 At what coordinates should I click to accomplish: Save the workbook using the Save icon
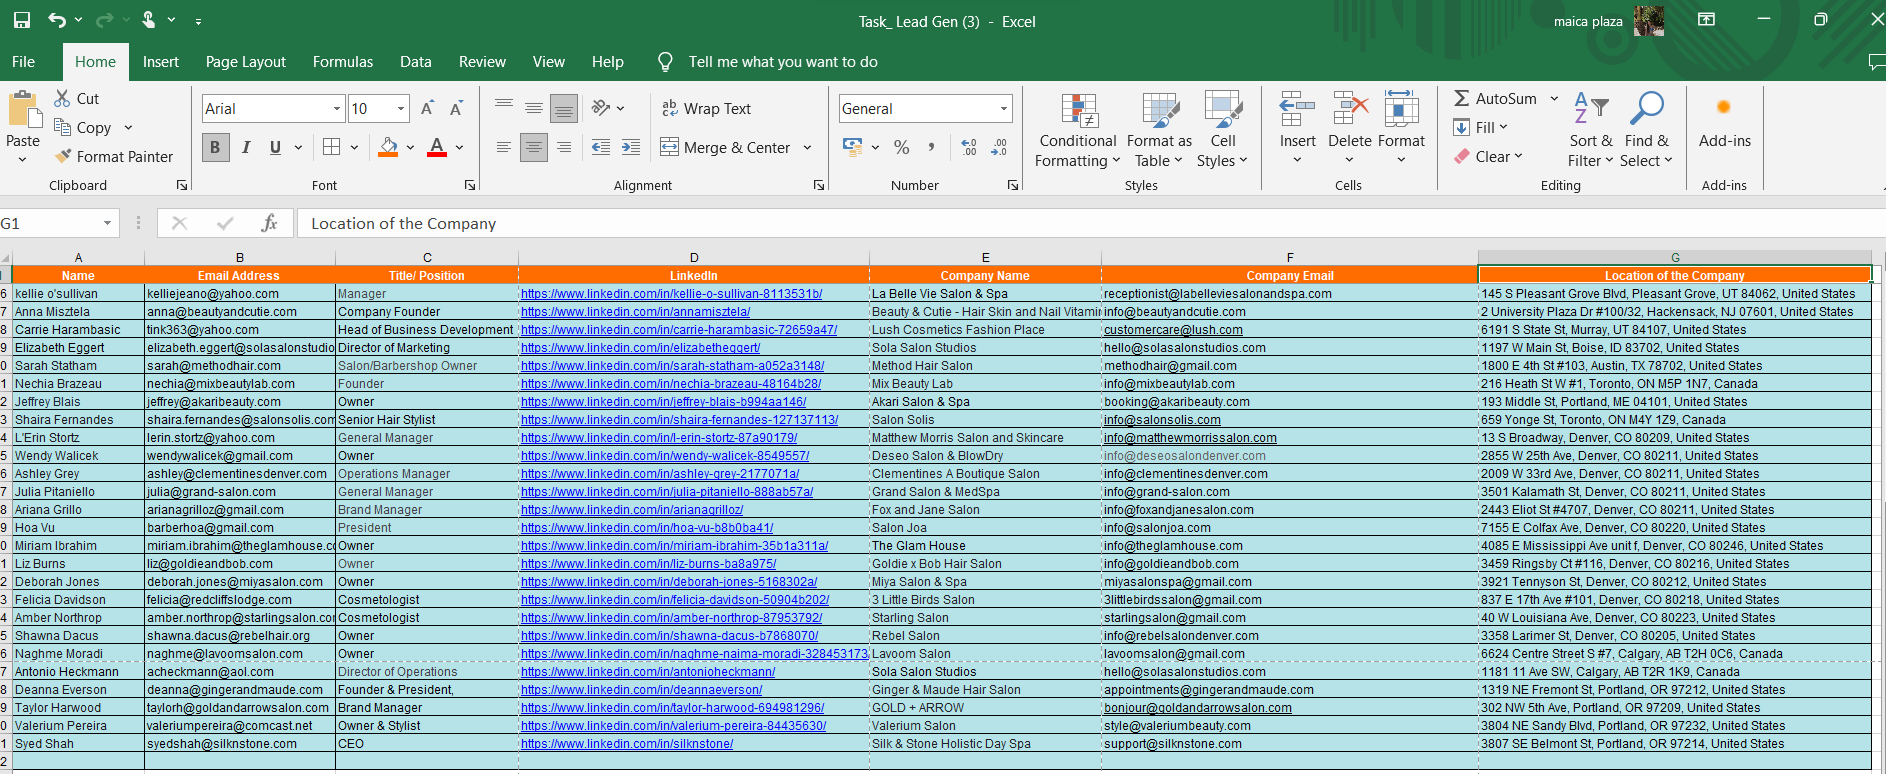pyautogui.click(x=21, y=20)
